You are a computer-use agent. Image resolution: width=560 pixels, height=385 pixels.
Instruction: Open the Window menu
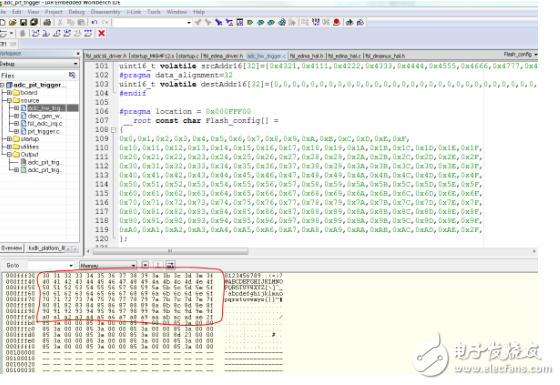point(176,12)
